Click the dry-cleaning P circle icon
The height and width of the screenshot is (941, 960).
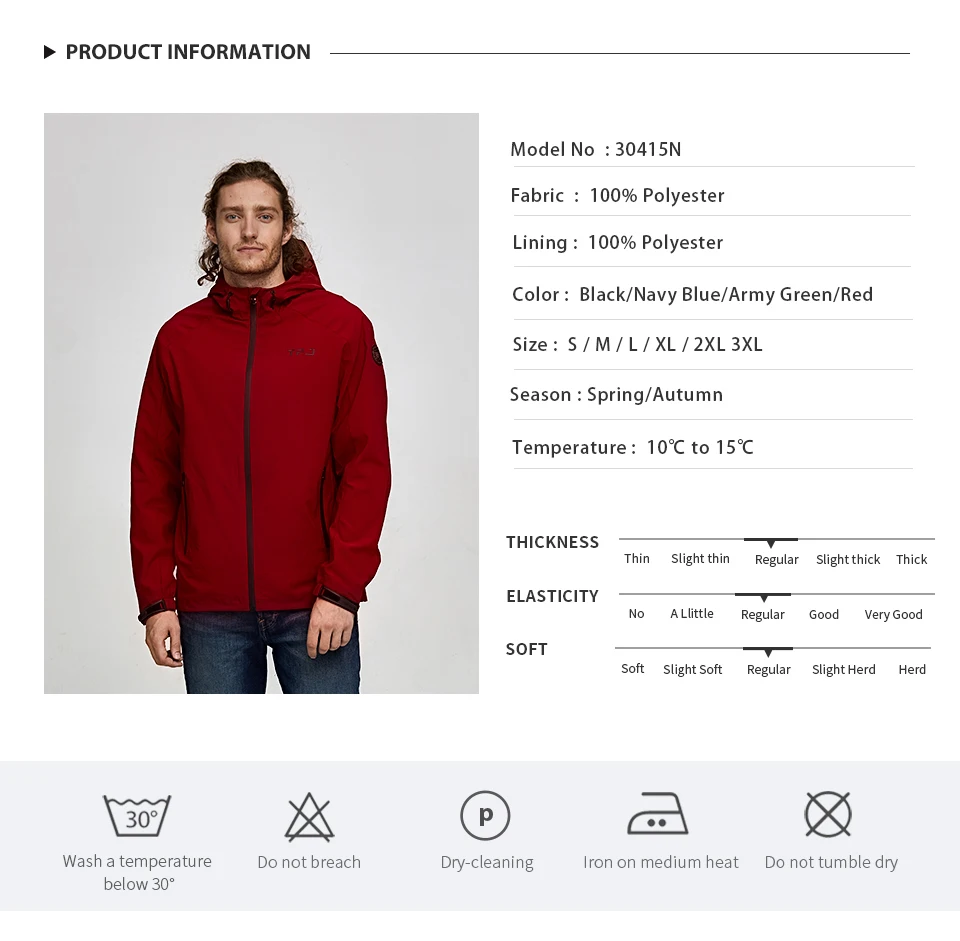pyautogui.click(x=485, y=815)
